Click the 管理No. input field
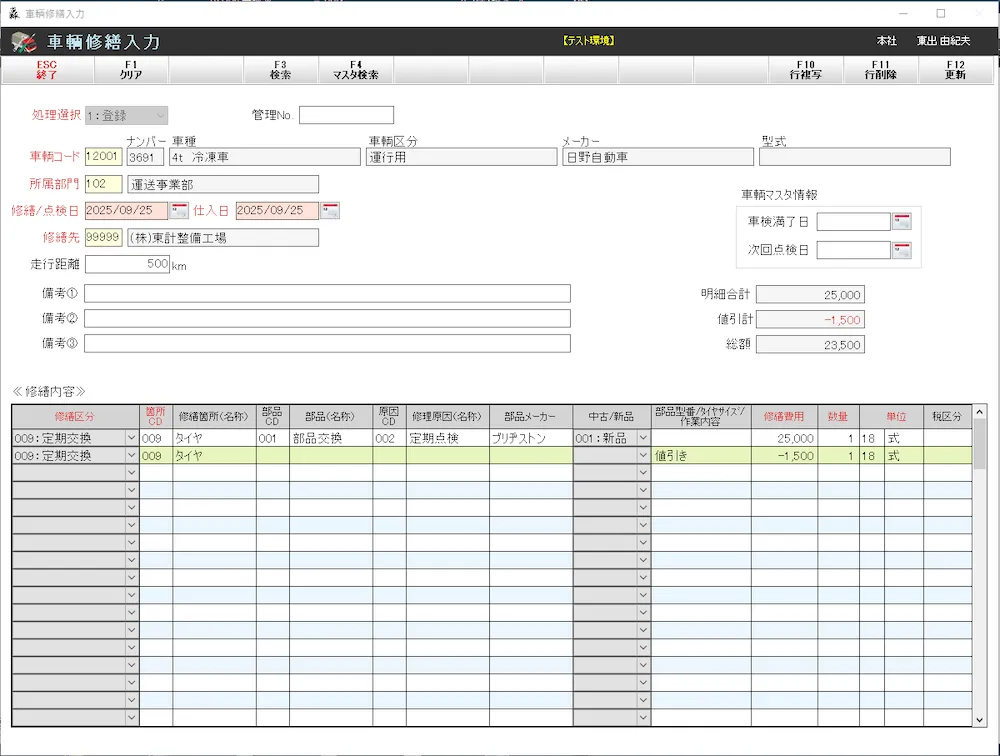Image resolution: width=1000 pixels, height=756 pixels. [x=346, y=115]
